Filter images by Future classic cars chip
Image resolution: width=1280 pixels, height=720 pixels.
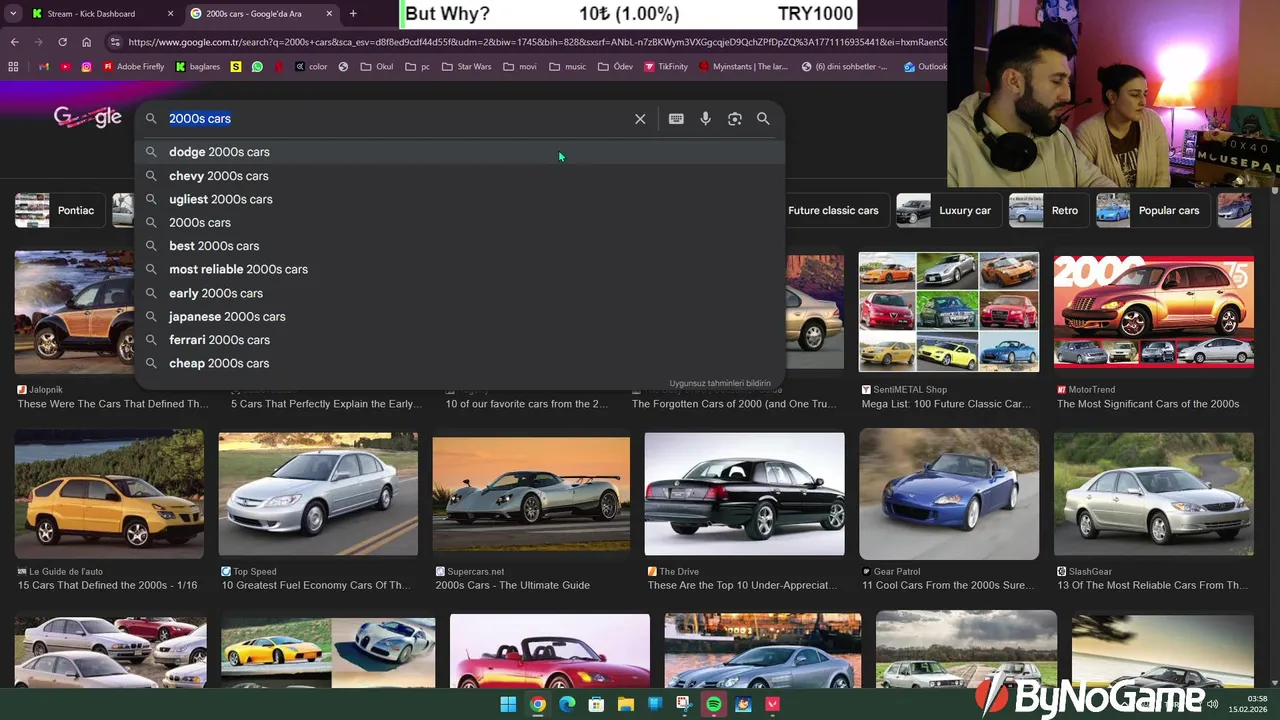pos(833,211)
